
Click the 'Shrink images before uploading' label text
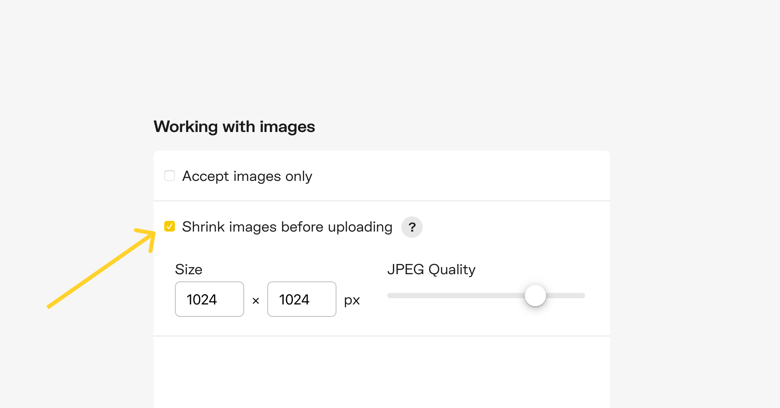pos(287,227)
